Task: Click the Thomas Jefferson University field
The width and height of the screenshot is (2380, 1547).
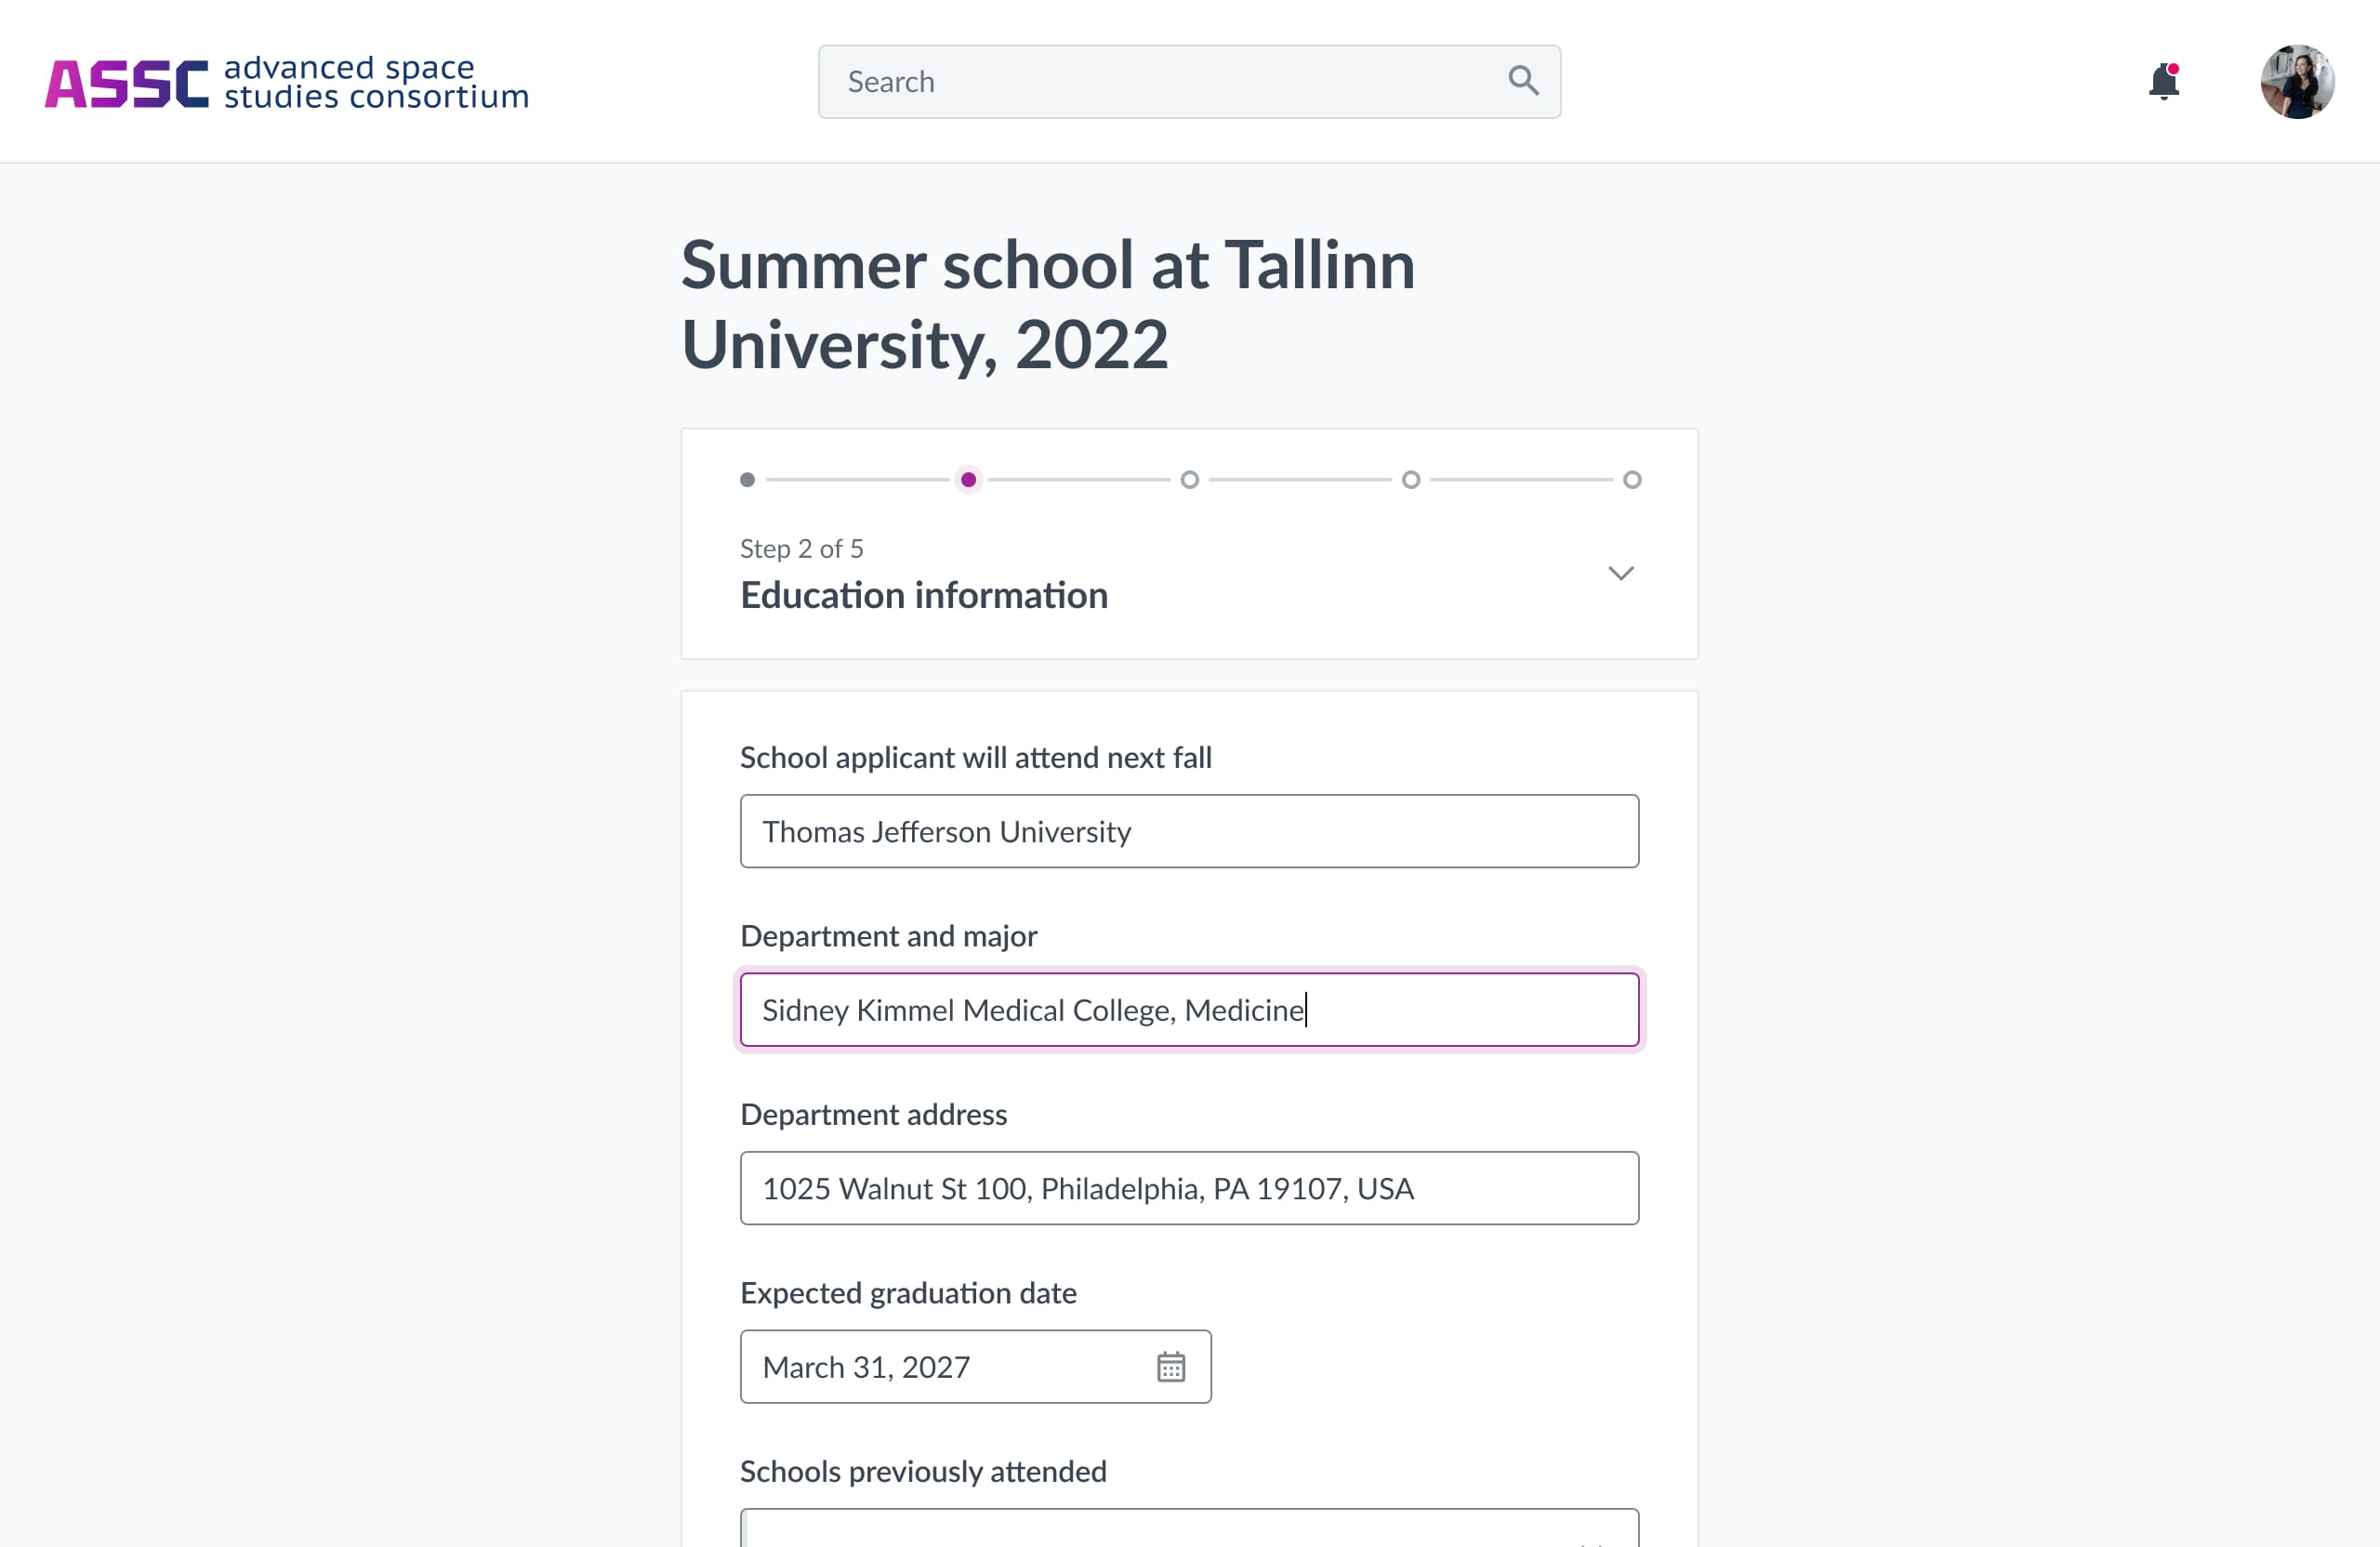Action: coord(1188,831)
